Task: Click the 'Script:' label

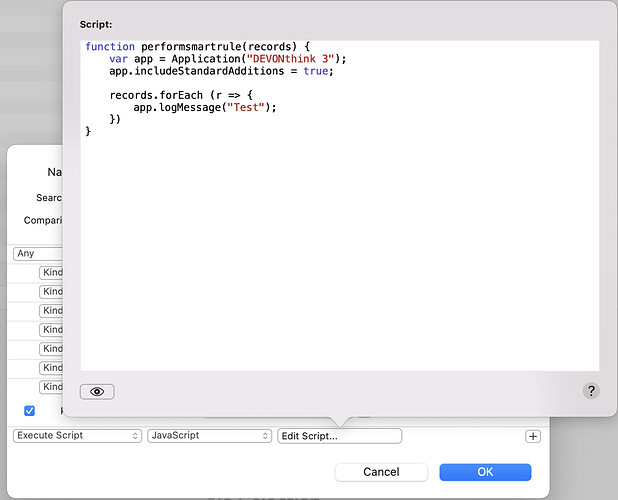Action: point(96,24)
